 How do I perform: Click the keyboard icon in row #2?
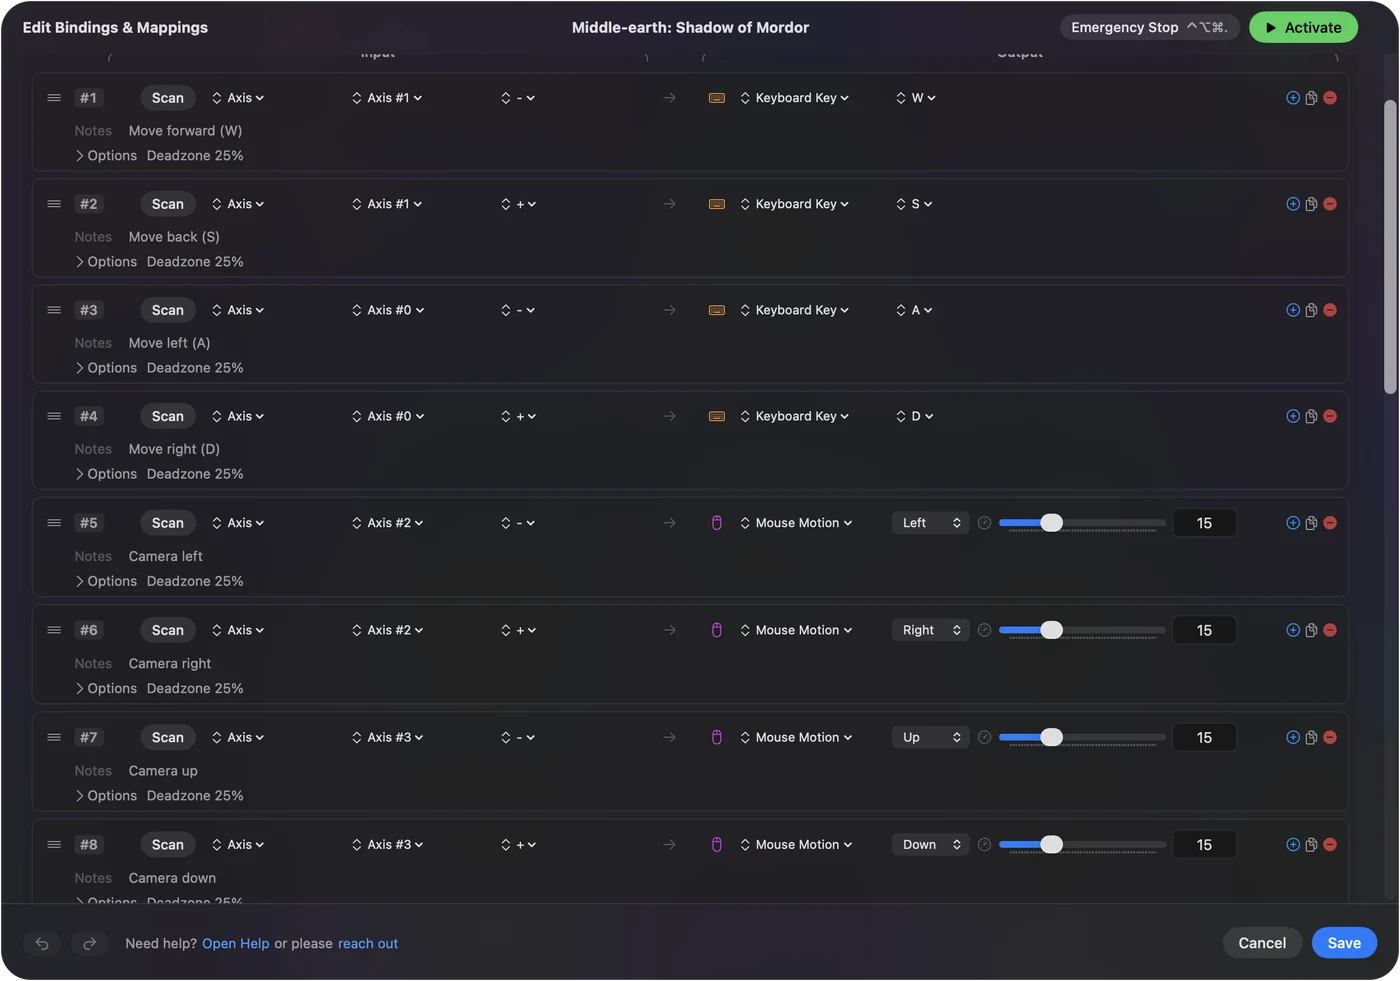click(x=717, y=204)
